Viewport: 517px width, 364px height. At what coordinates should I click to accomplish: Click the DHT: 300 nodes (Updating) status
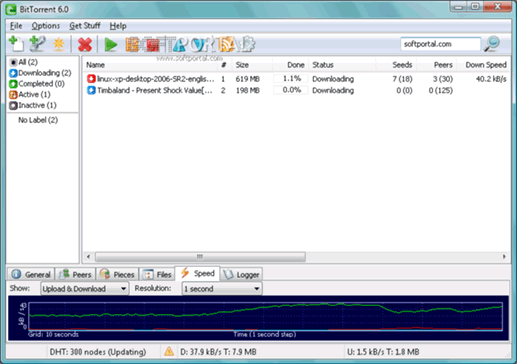click(x=98, y=352)
